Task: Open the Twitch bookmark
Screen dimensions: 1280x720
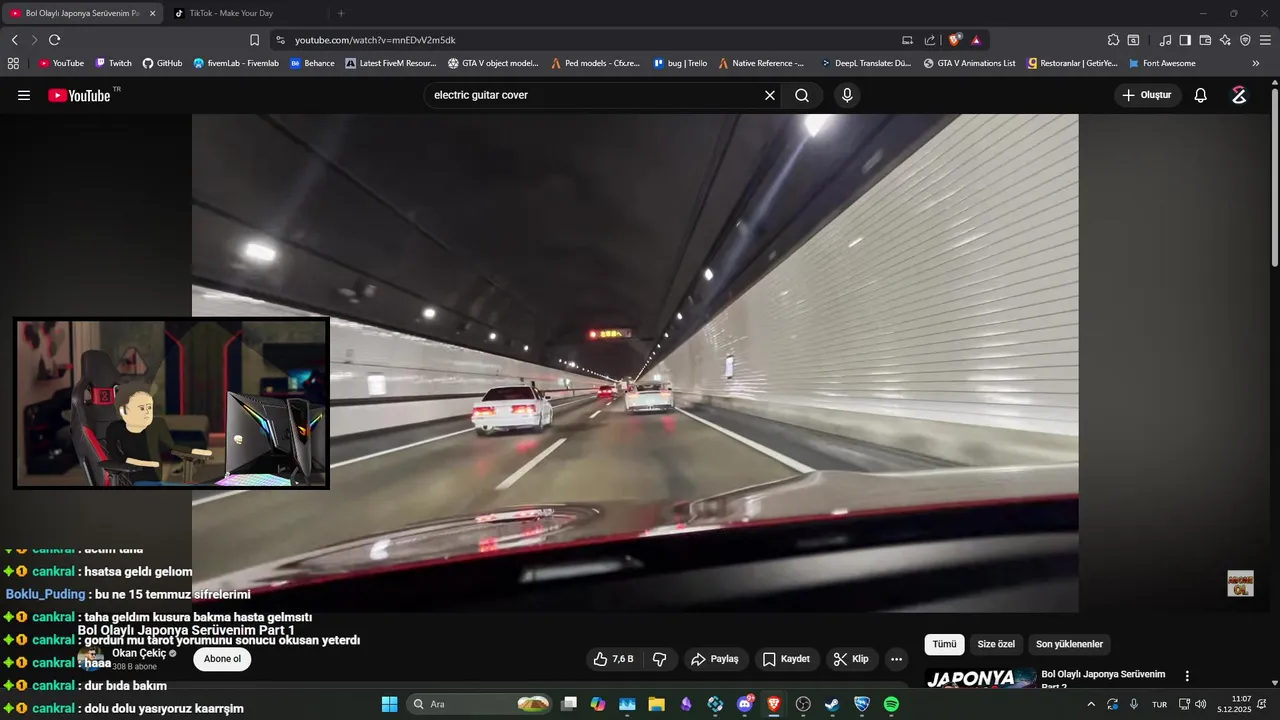Action: [113, 63]
